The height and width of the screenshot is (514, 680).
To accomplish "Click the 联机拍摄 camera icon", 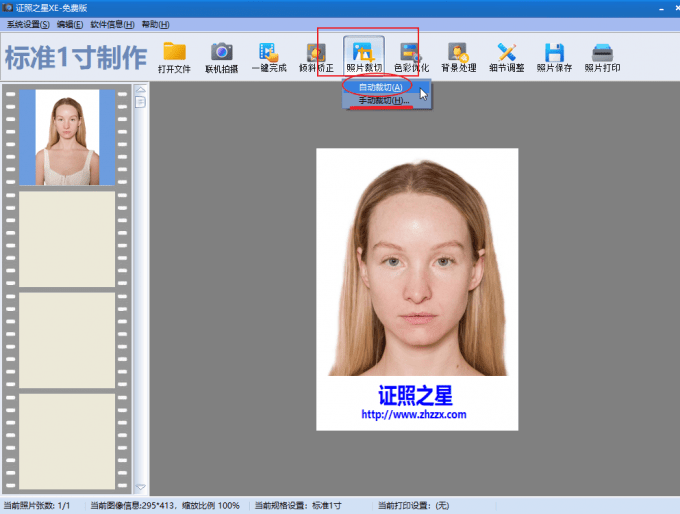I will click(x=222, y=56).
